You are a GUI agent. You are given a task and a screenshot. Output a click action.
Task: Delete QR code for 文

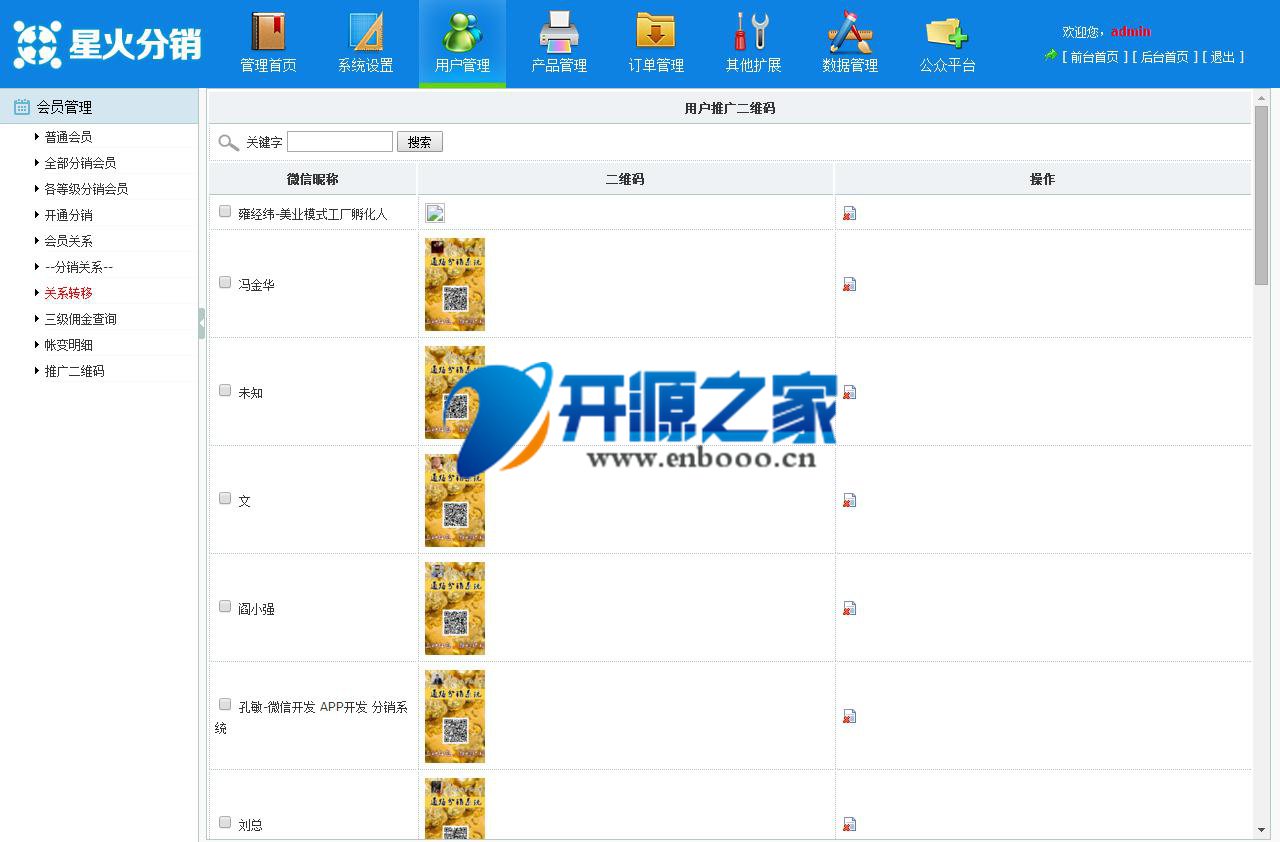(849, 500)
